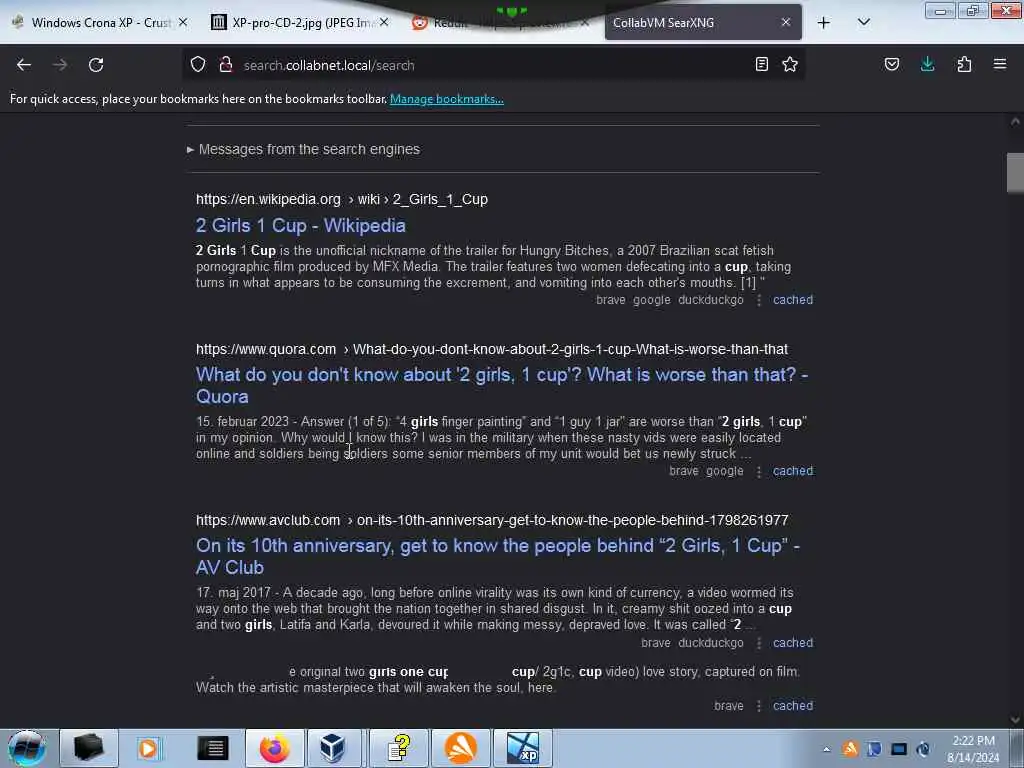Close the XP-pro-CD-2.jpg tab

tap(384, 22)
